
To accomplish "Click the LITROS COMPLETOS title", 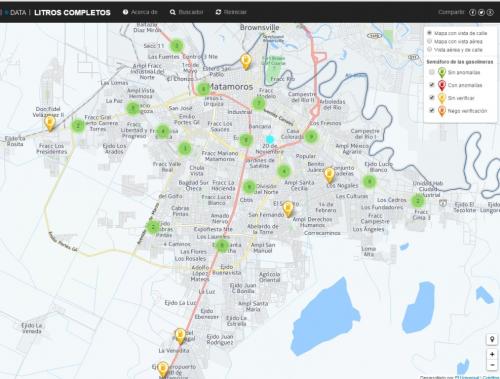I will tap(72, 13).
